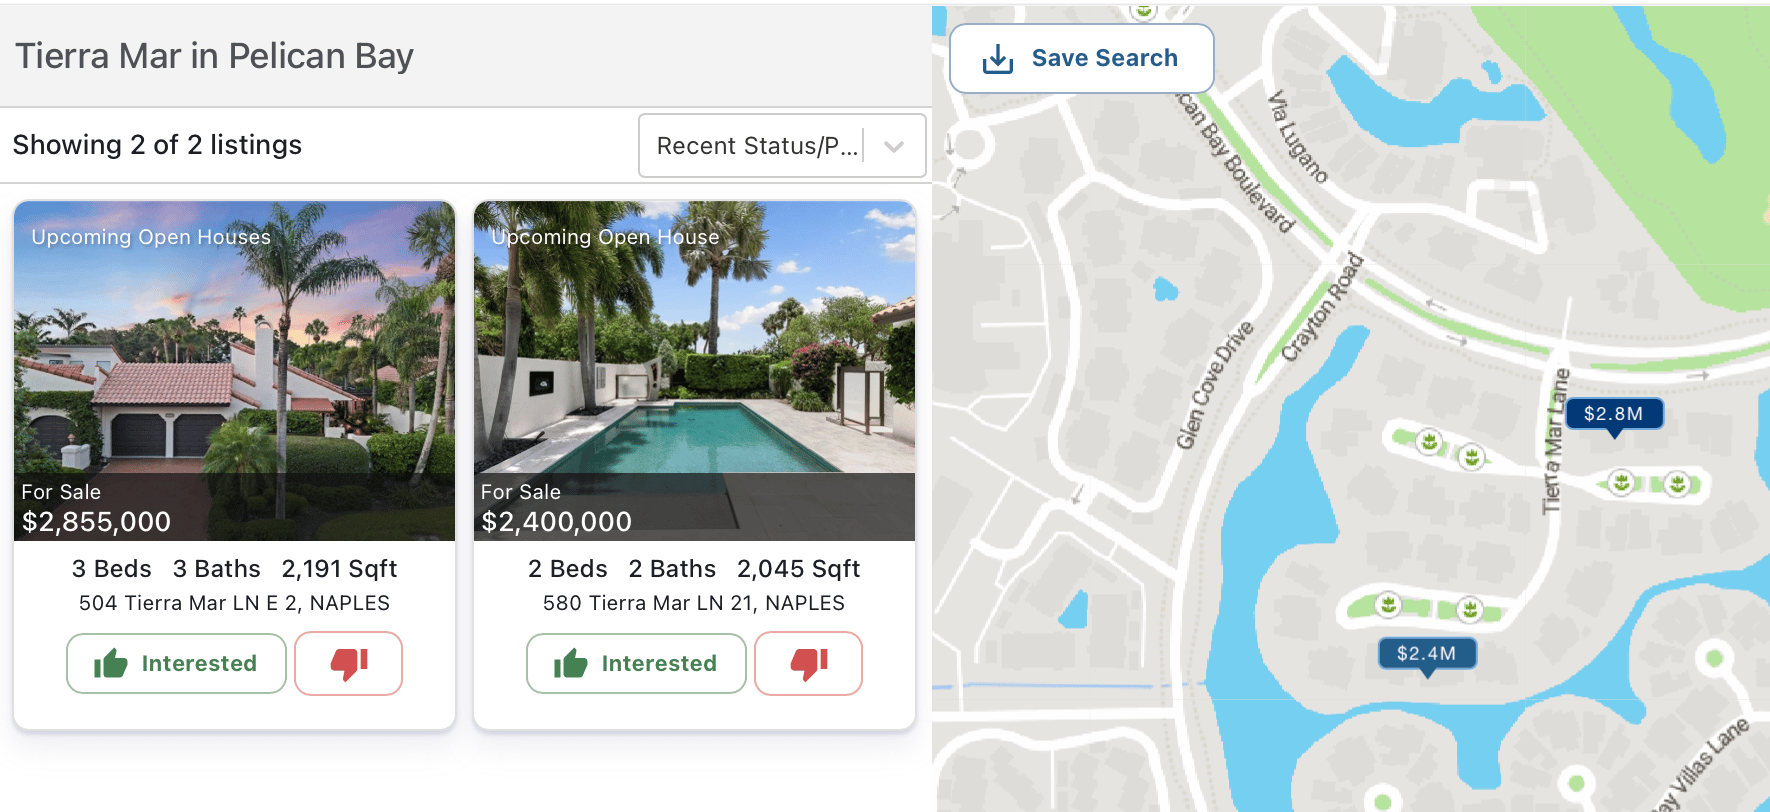1770x812 pixels.
Task: Open address link 580 Tierra Mar LN 21, NAPLES
Action: (694, 603)
